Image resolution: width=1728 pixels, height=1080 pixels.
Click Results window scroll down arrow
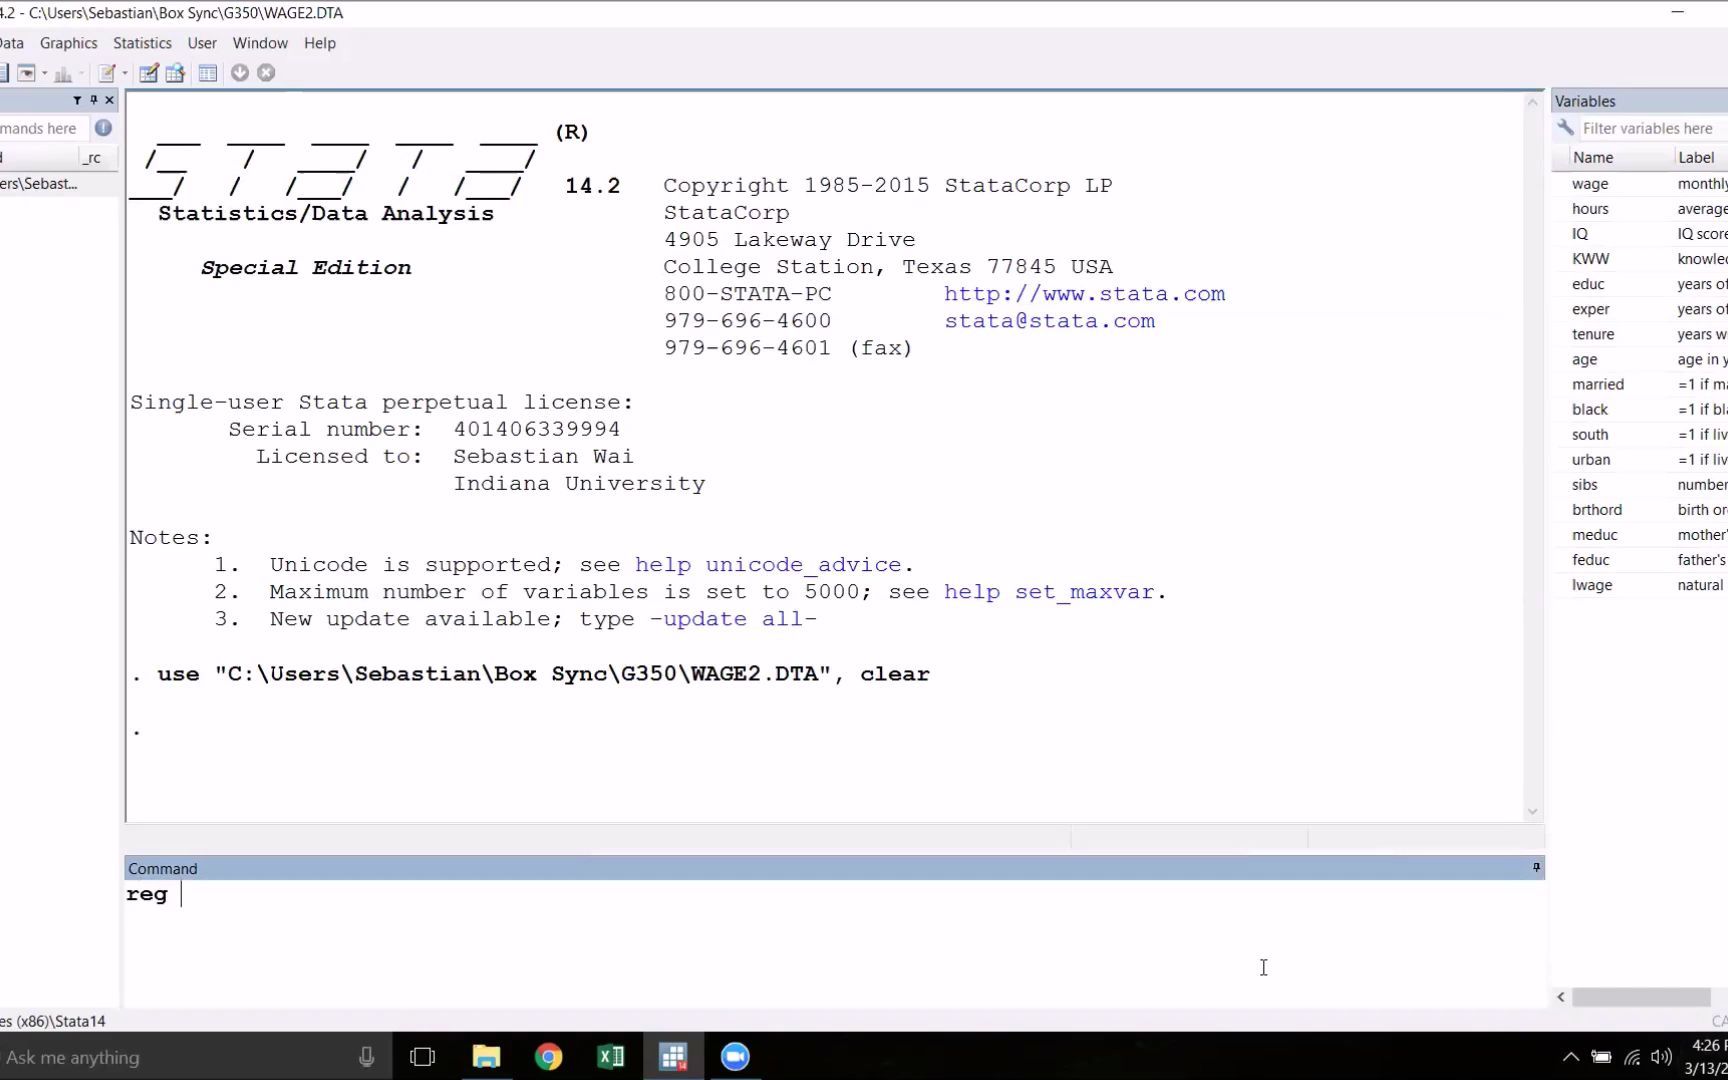[1532, 812]
